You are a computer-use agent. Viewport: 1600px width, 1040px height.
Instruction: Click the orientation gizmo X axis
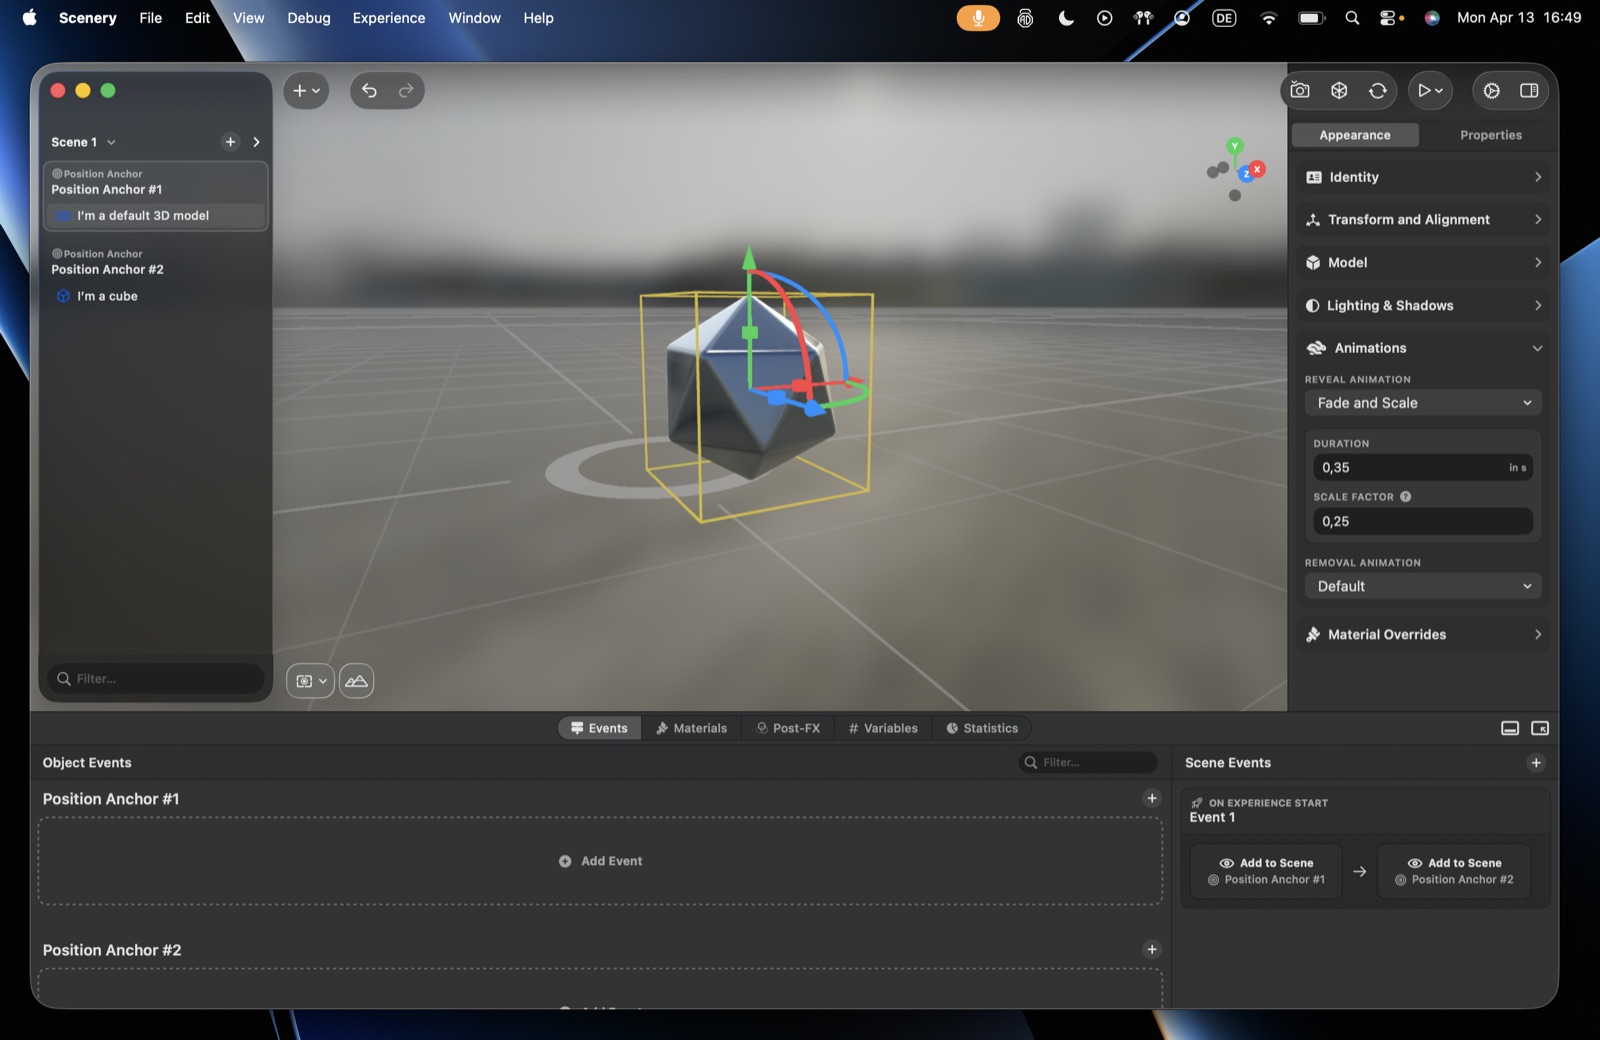click(1257, 169)
